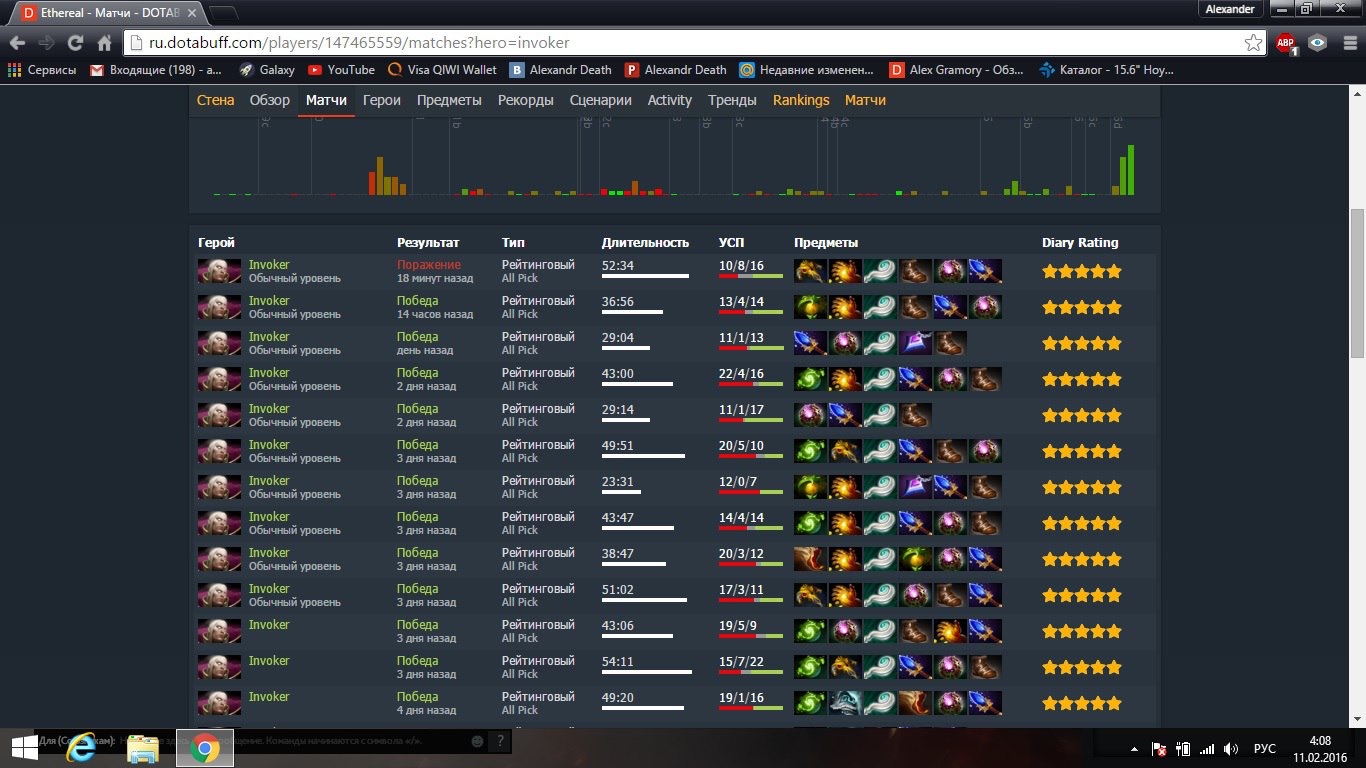The width and height of the screenshot is (1366, 768).
Task: Open the Adblock Plus extension icon
Action: [x=1285, y=43]
